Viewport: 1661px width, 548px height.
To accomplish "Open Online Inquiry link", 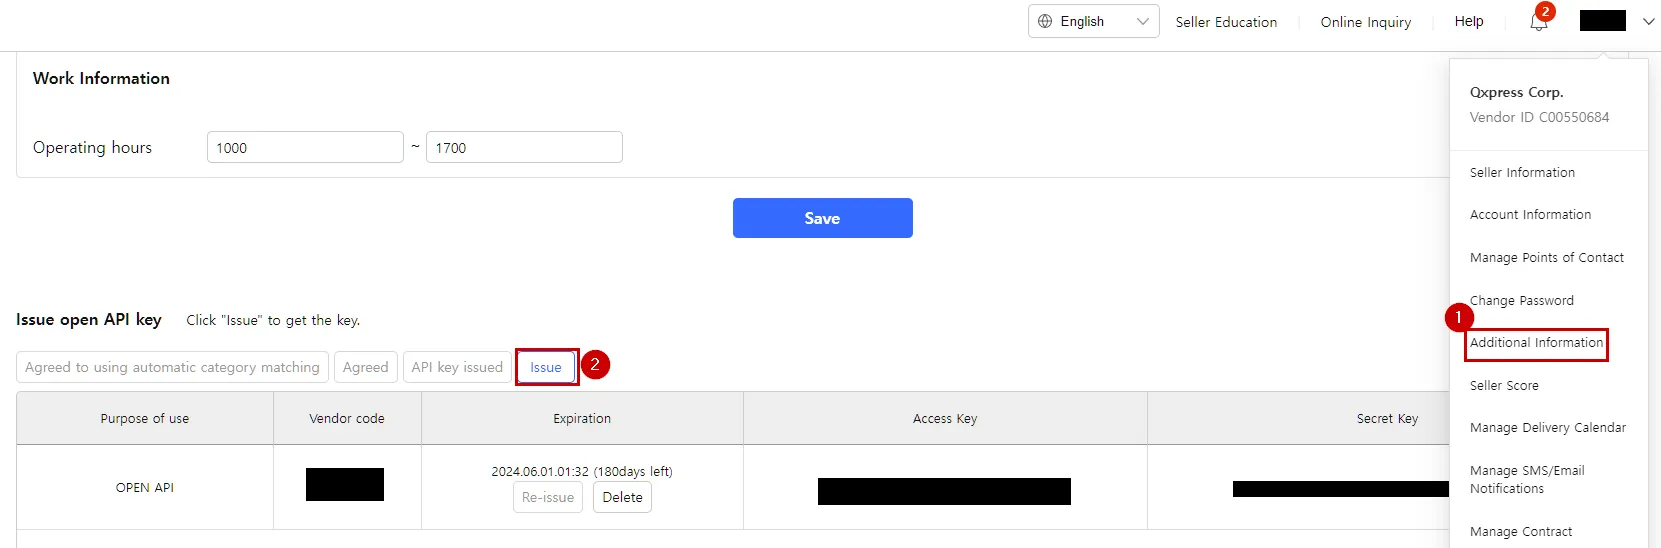I will pos(1365,22).
